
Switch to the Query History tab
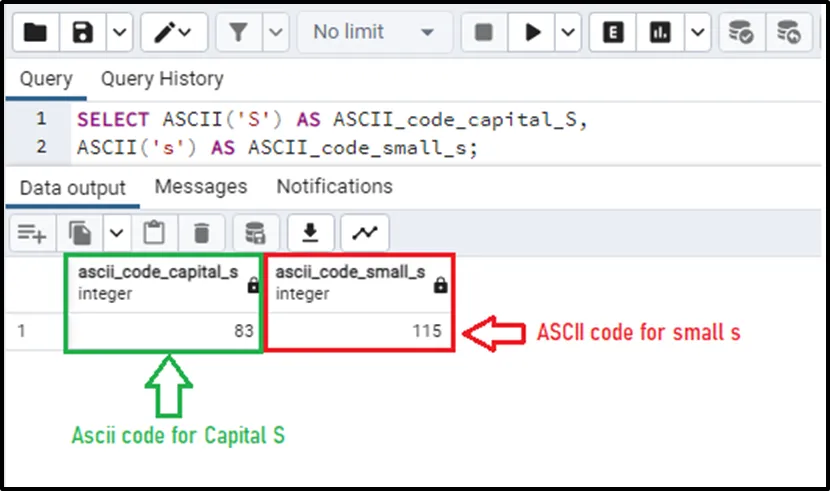pos(162,79)
